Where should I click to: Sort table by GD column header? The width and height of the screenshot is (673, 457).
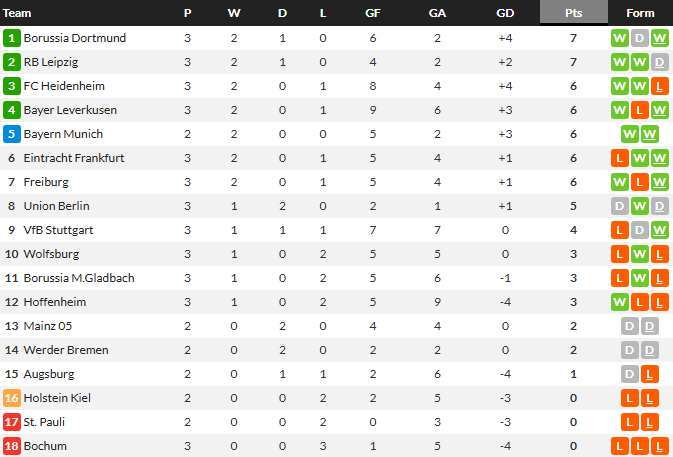[506, 13]
